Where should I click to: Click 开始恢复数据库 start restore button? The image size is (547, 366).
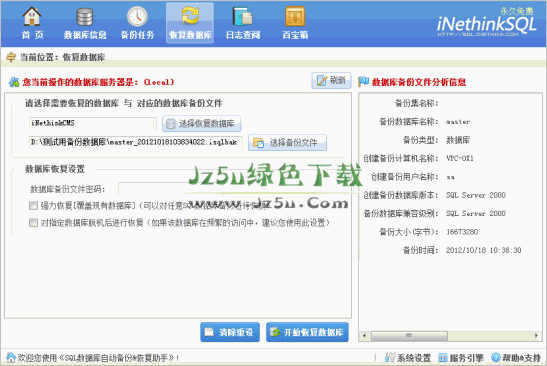coord(307,332)
